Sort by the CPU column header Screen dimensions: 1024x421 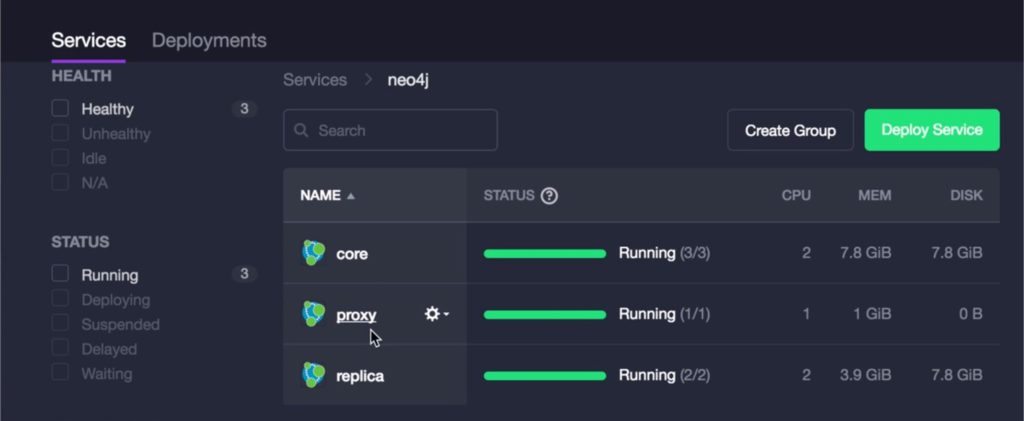tap(796, 195)
